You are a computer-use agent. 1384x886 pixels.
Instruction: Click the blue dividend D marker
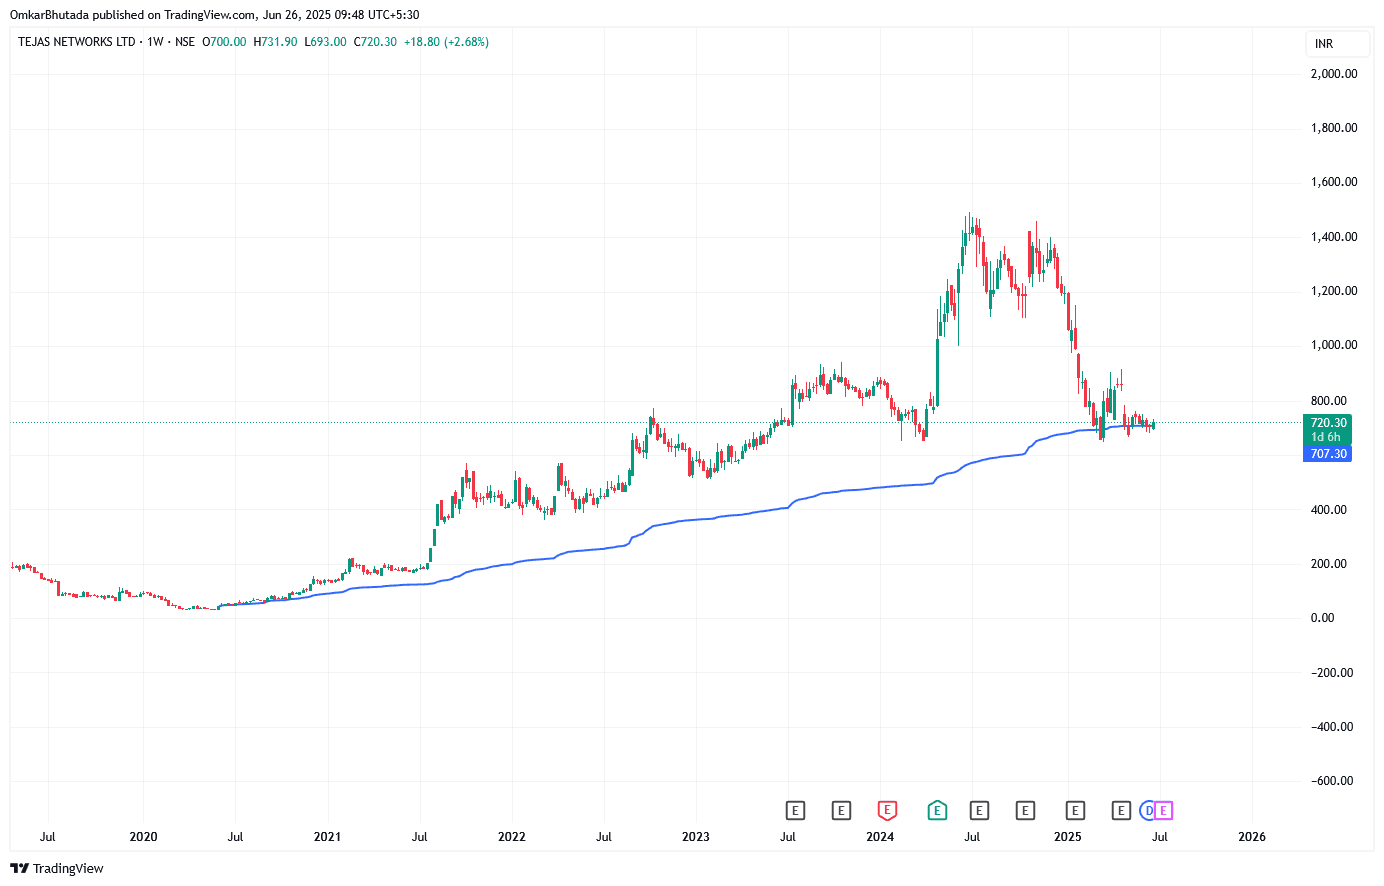(1148, 810)
